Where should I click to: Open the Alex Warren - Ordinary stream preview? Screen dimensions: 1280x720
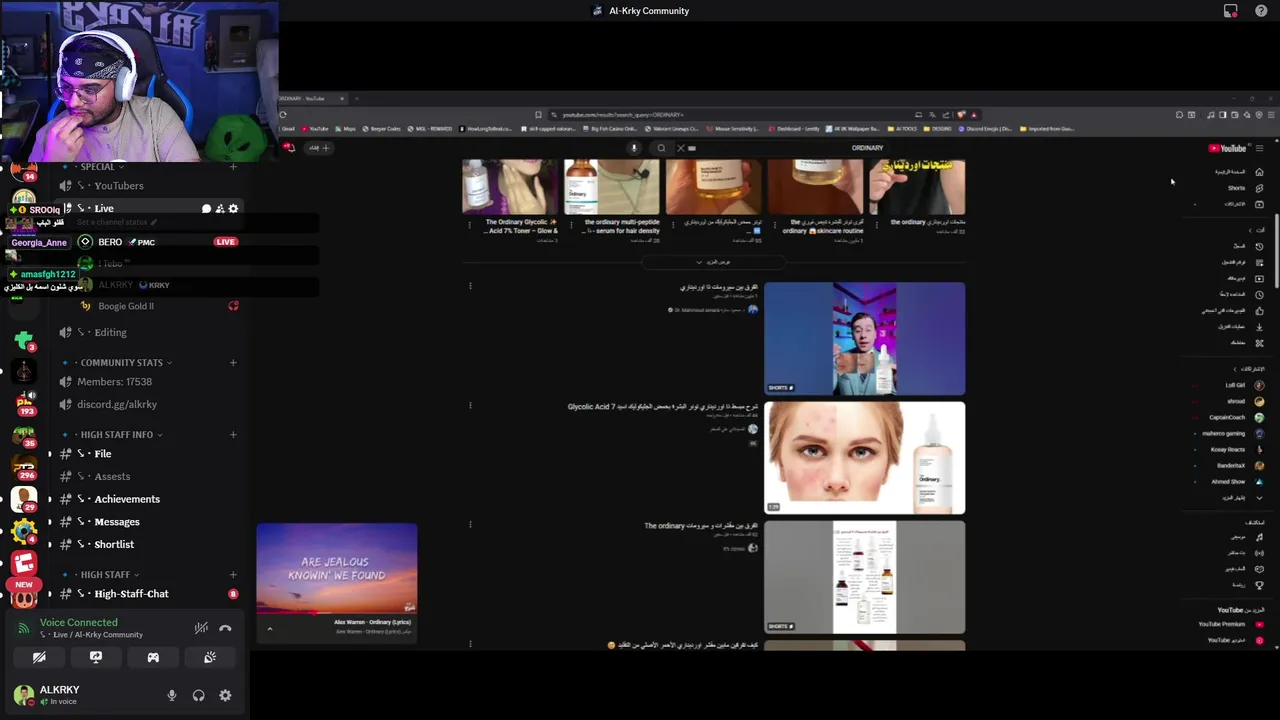tap(337, 568)
